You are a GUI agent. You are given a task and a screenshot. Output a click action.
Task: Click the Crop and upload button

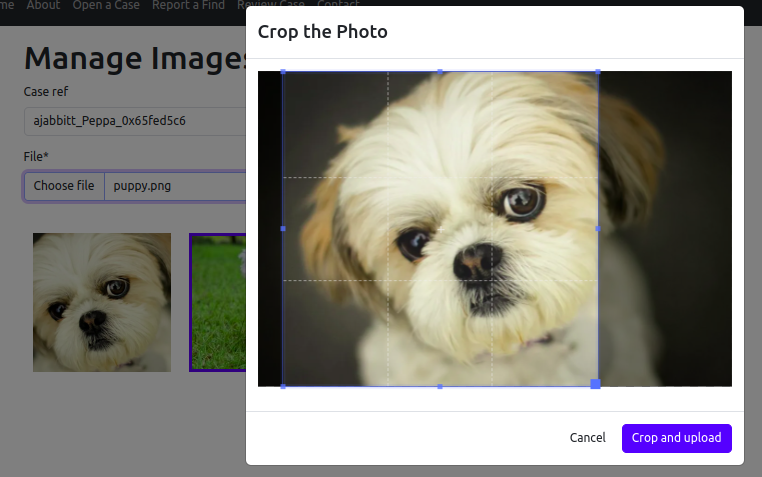coord(676,438)
